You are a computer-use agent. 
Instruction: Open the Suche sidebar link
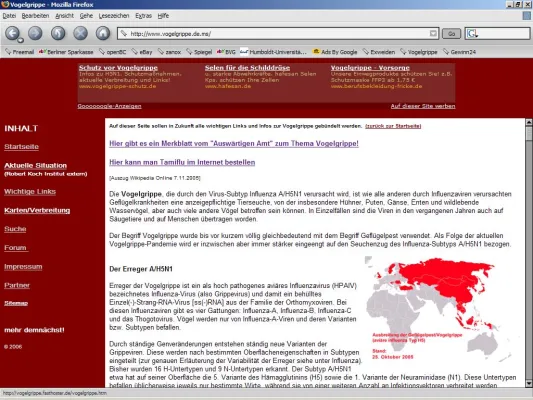[15, 229]
